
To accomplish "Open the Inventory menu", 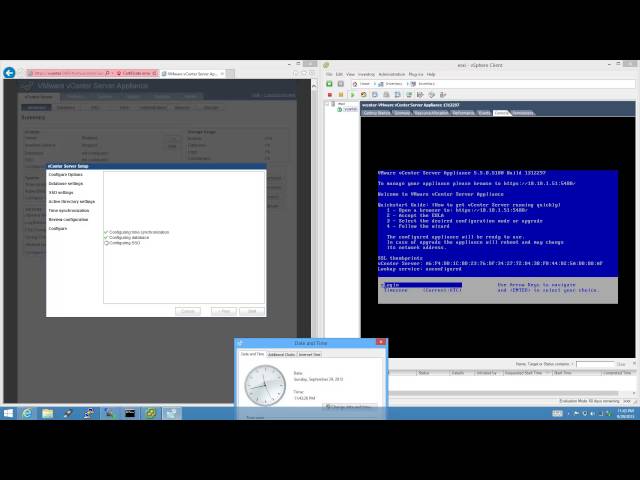I will [366, 74].
